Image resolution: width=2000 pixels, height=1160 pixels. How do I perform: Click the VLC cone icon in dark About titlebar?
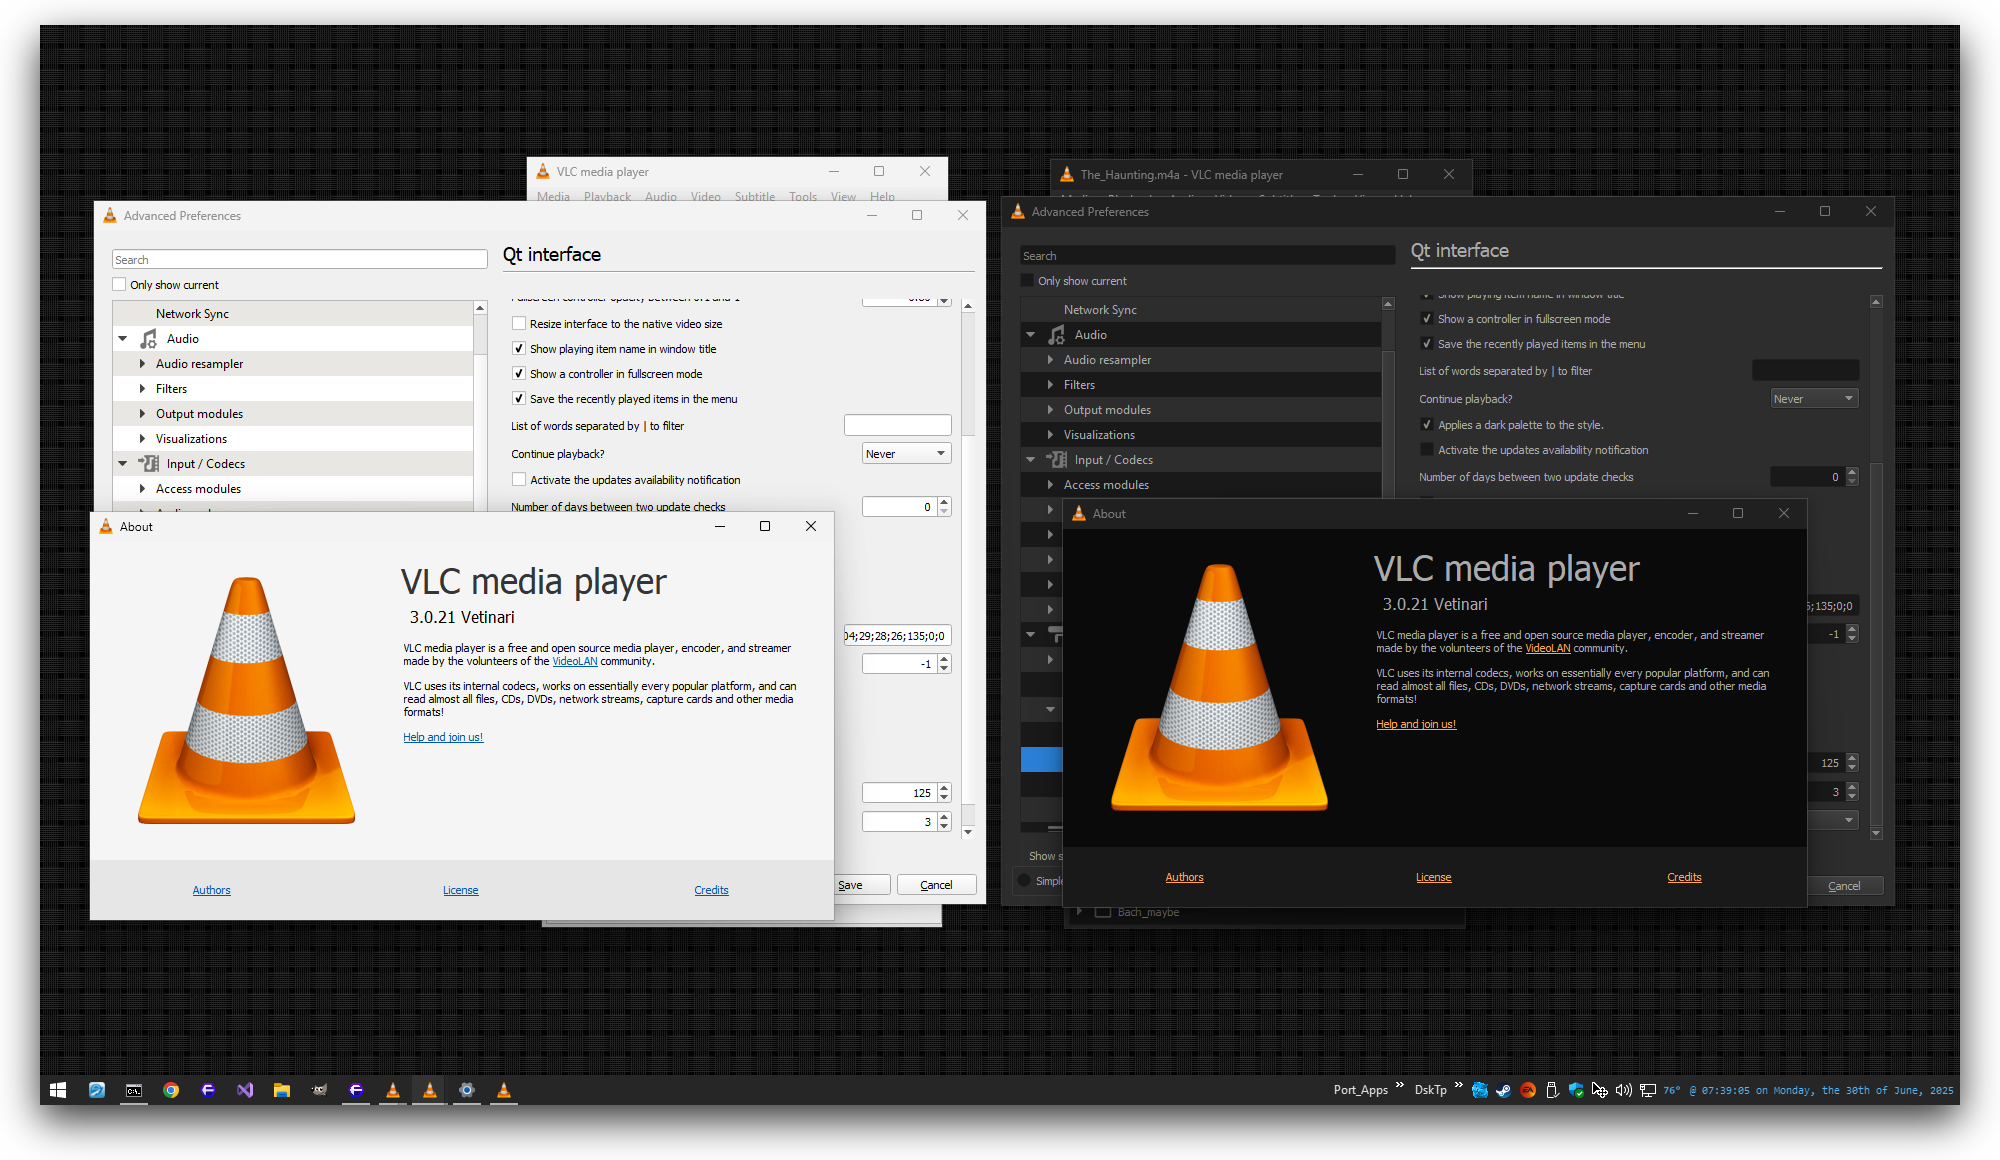tap(1079, 514)
